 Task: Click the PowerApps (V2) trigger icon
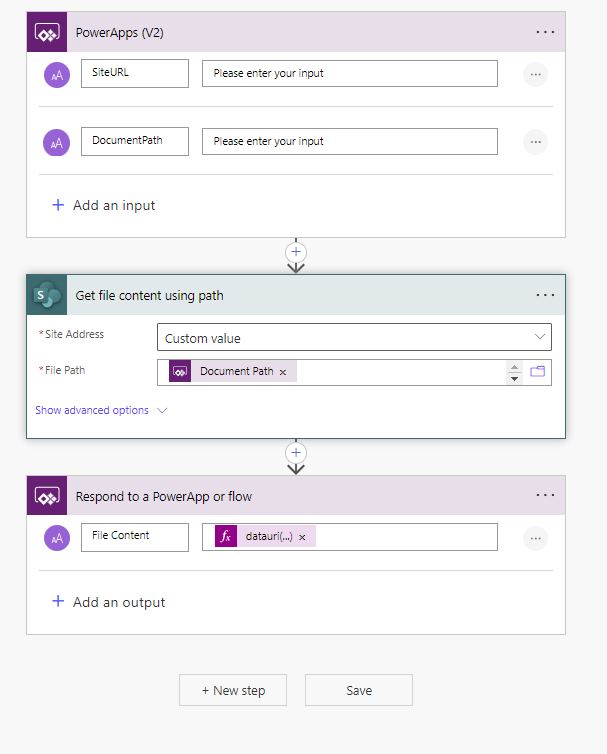click(47, 32)
